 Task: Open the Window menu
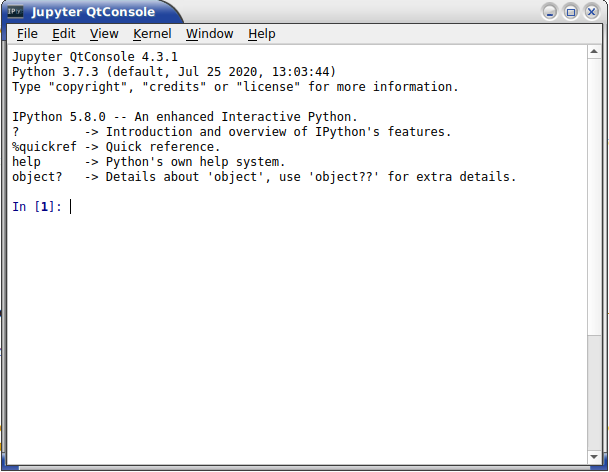(x=210, y=34)
